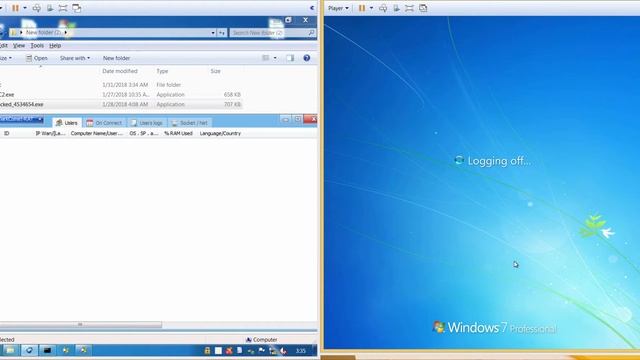The width and height of the screenshot is (640, 360).
Task: Open the Player menu in right VMware window
Action: [x=338, y=8]
